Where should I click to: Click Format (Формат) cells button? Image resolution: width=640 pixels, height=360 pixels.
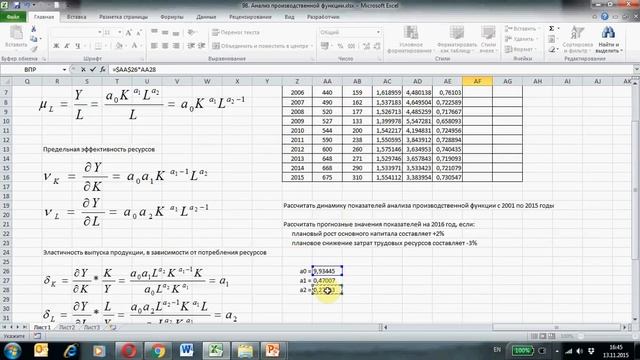pyautogui.click(x=520, y=49)
